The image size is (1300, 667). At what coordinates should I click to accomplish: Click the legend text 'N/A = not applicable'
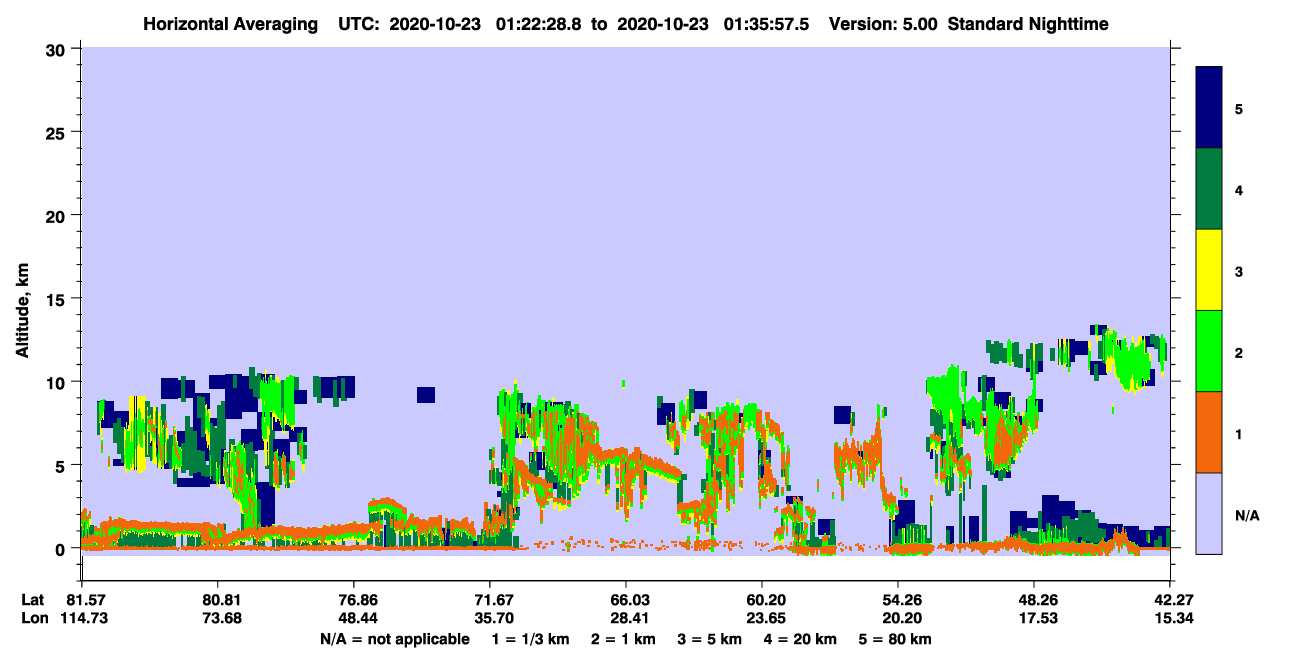[x=395, y=639]
